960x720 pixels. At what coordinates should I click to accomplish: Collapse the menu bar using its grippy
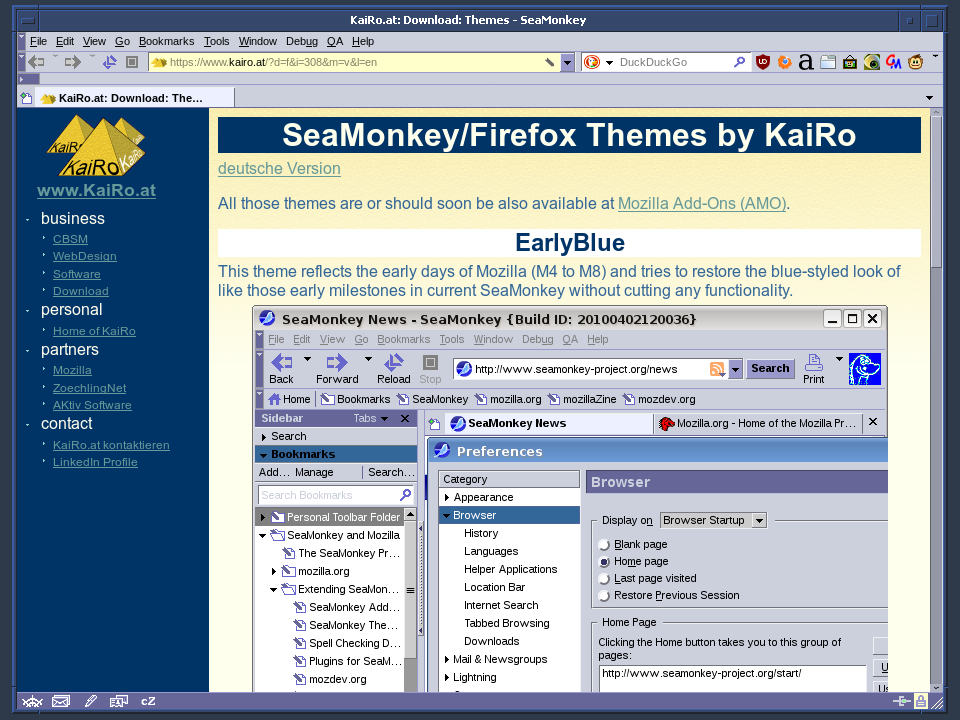(x=22, y=41)
